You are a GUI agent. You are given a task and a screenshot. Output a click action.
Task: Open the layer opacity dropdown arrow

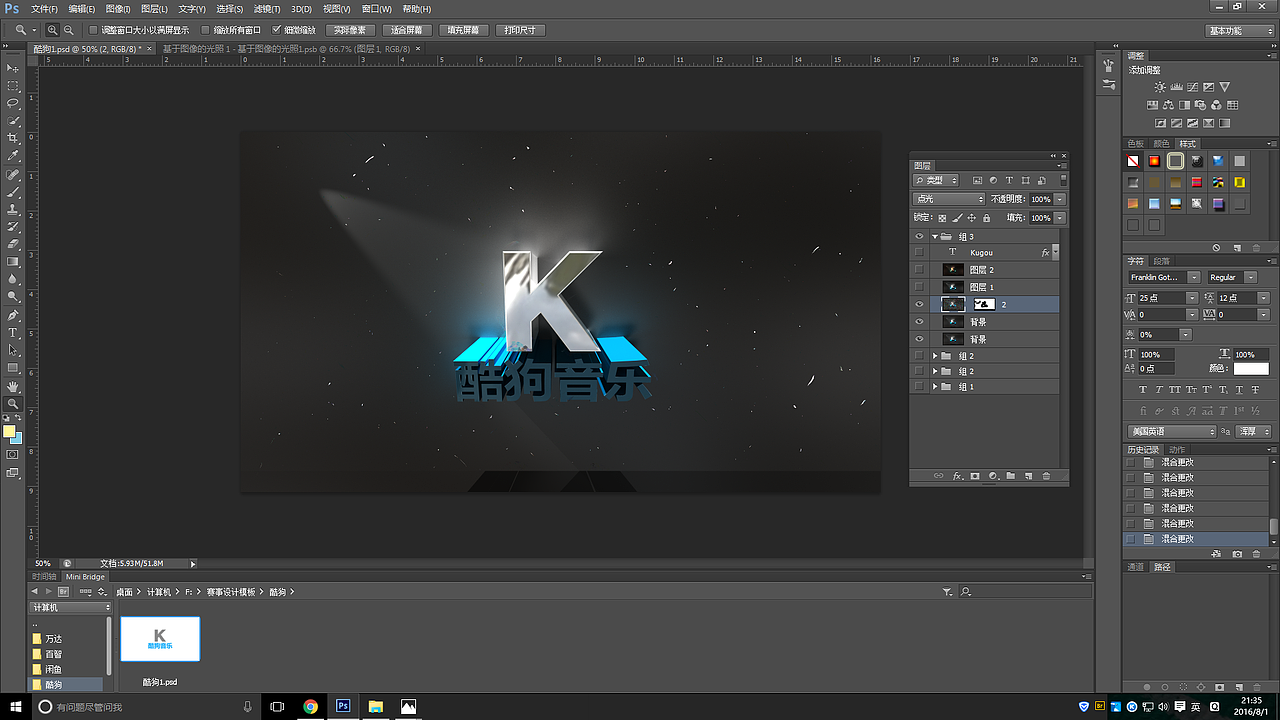1060,199
